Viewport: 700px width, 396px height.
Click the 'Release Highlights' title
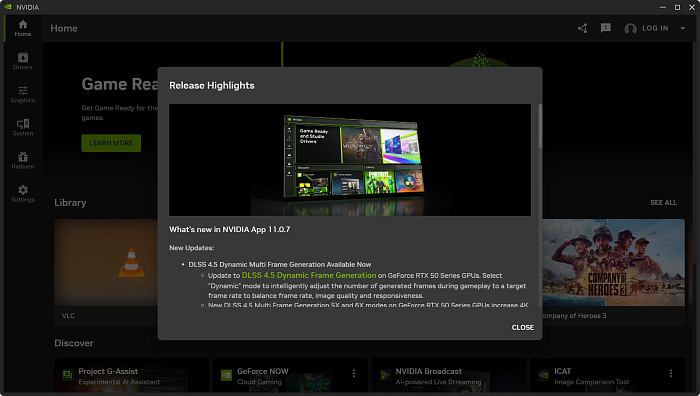(212, 85)
